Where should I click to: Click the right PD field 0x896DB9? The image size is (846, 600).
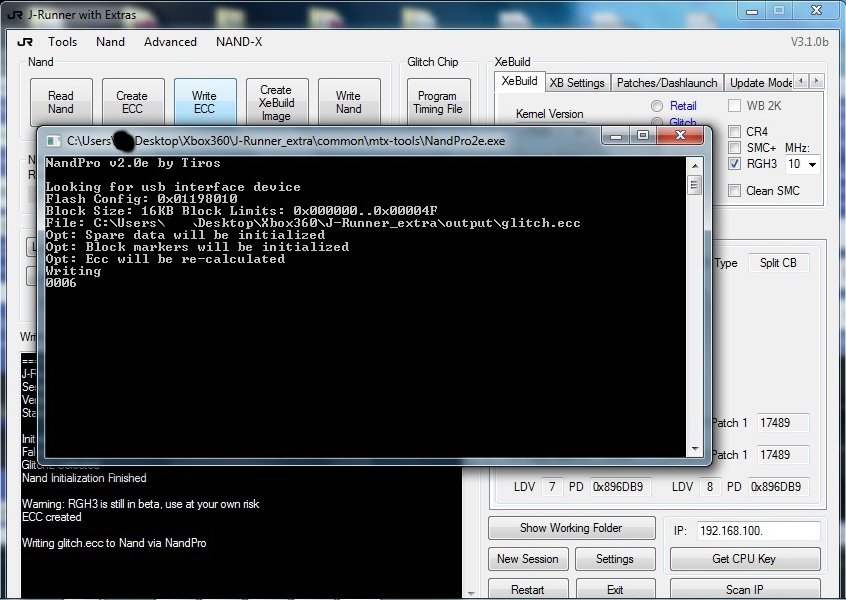[x=779, y=487]
